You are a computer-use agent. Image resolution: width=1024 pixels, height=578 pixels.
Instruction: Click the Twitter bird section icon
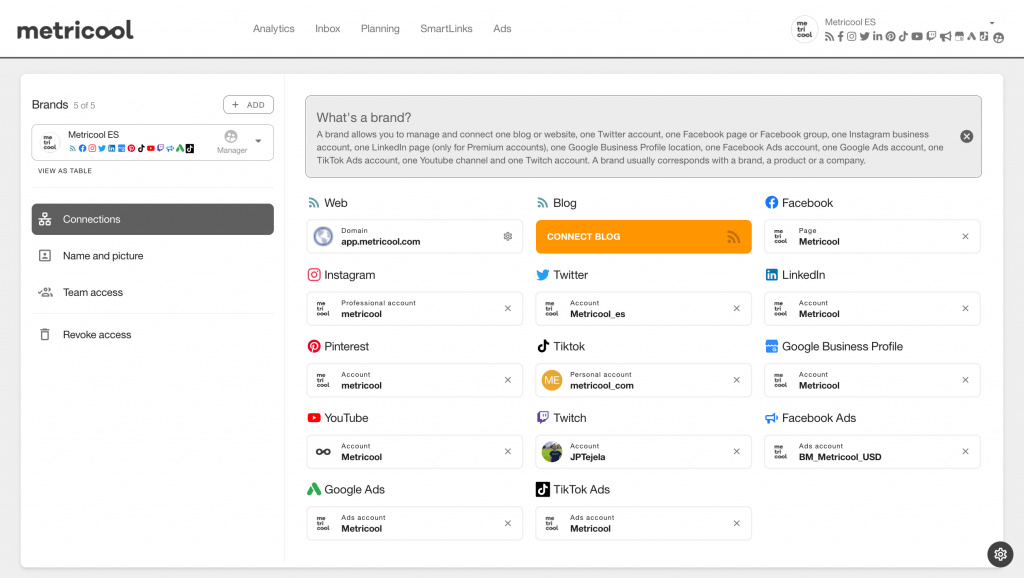(x=543, y=275)
